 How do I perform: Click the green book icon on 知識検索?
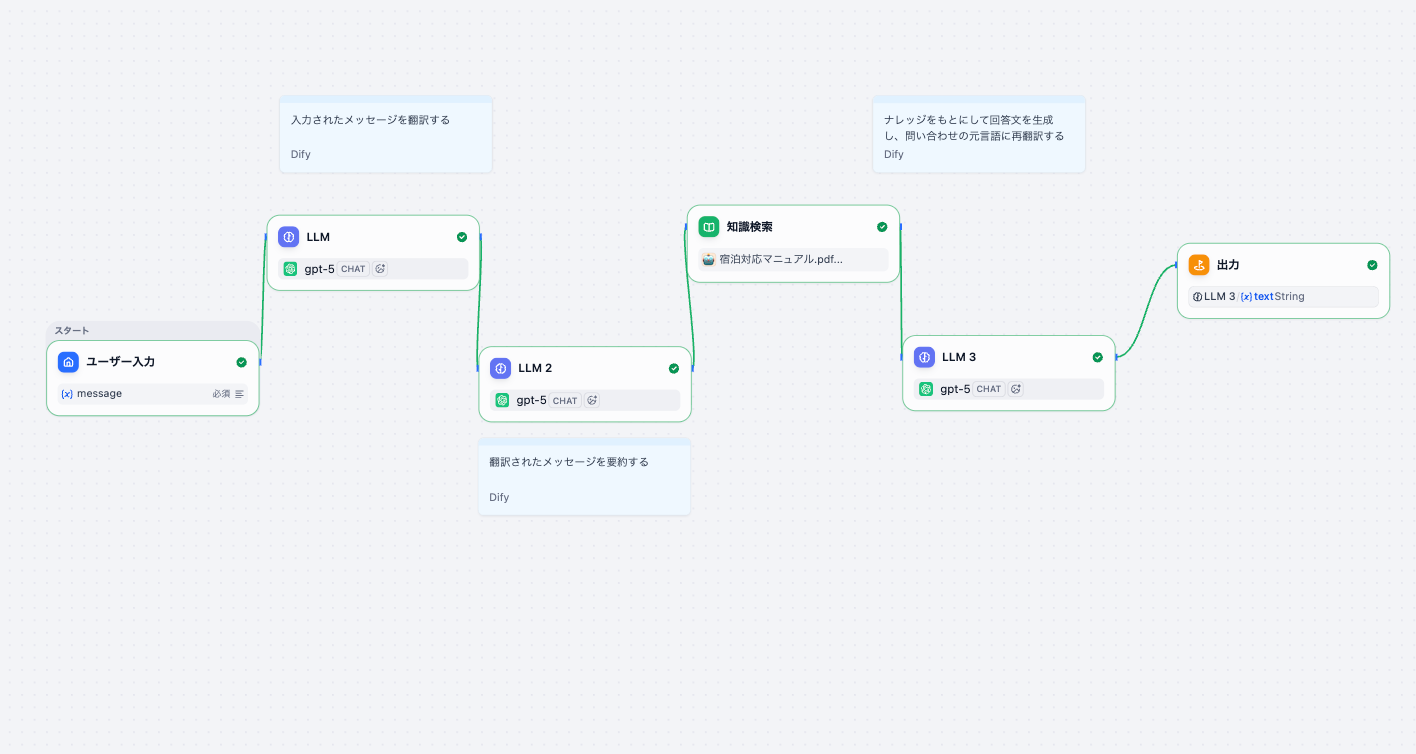tap(708, 227)
